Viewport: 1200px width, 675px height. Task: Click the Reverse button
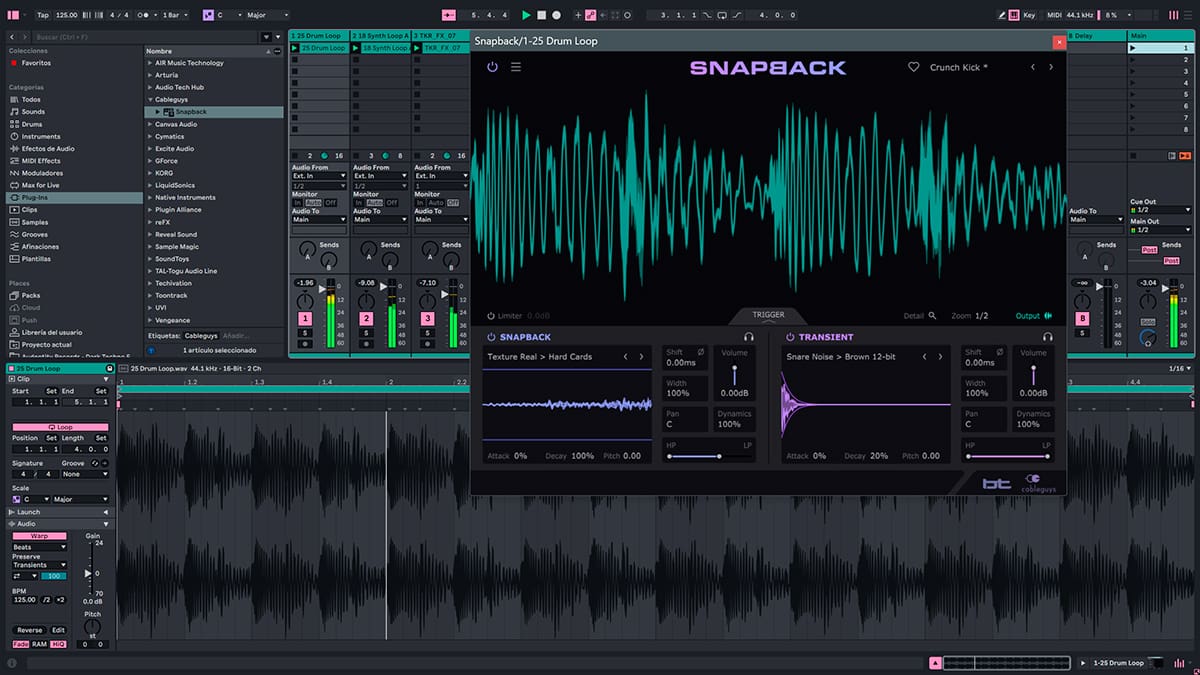tap(30, 630)
